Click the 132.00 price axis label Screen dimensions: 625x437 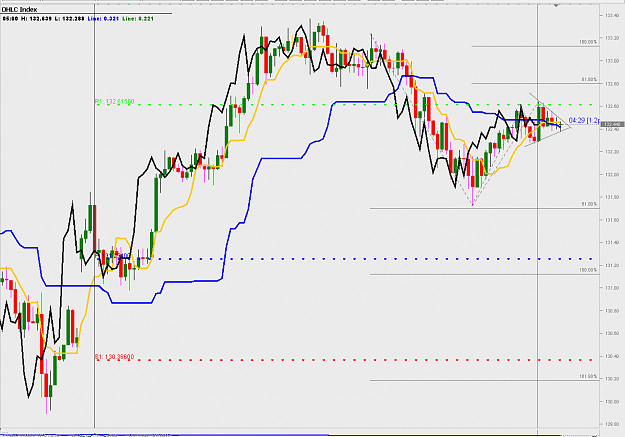point(612,175)
